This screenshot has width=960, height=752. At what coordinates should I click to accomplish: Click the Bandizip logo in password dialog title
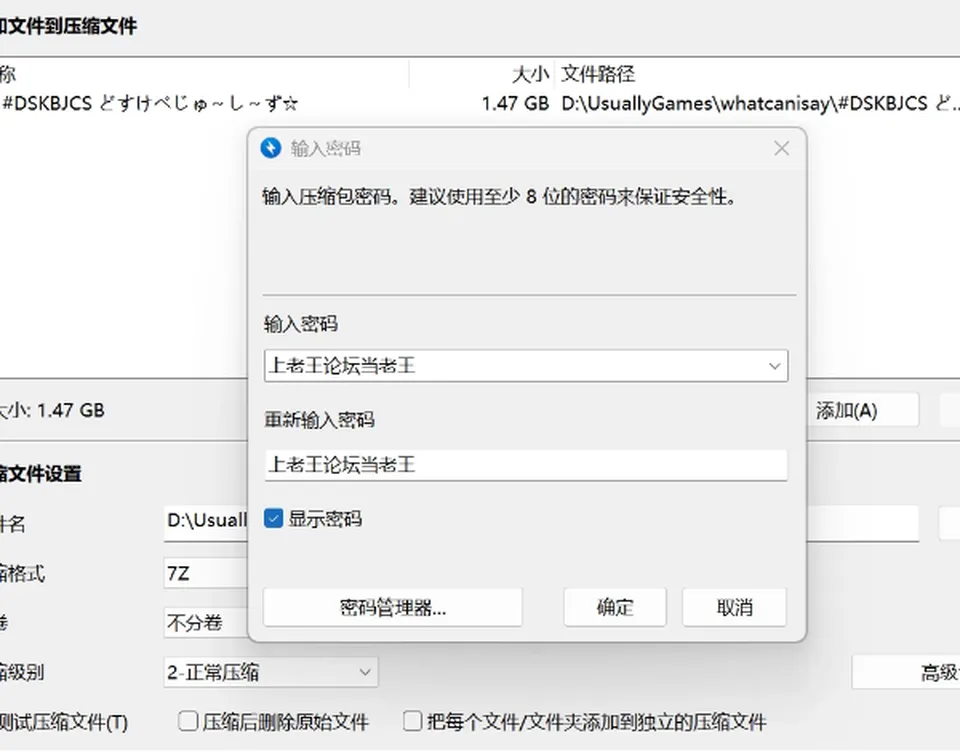pos(271,148)
